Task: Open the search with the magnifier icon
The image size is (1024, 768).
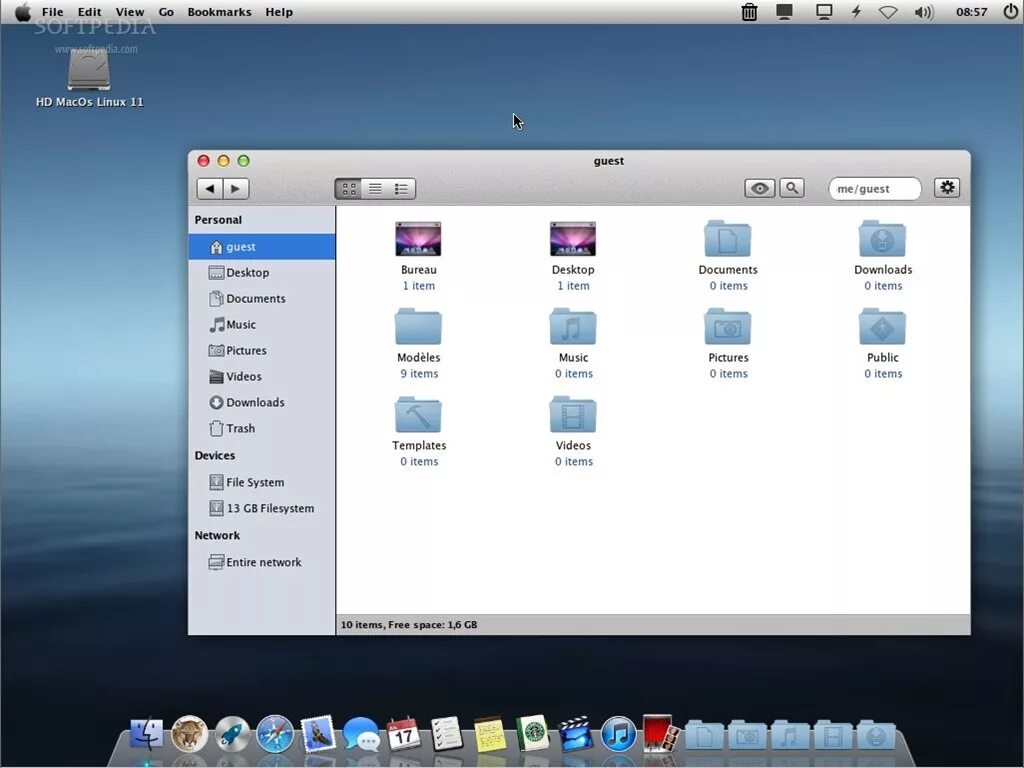Action: (x=791, y=188)
